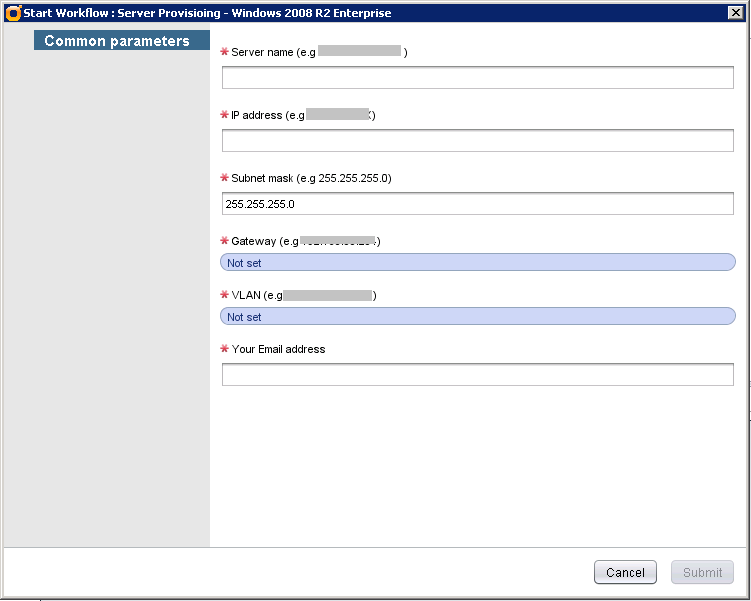Focus the IP address text box
This screenshot has width=751, height=601.
pyautogui.click(x=477, y=141)
